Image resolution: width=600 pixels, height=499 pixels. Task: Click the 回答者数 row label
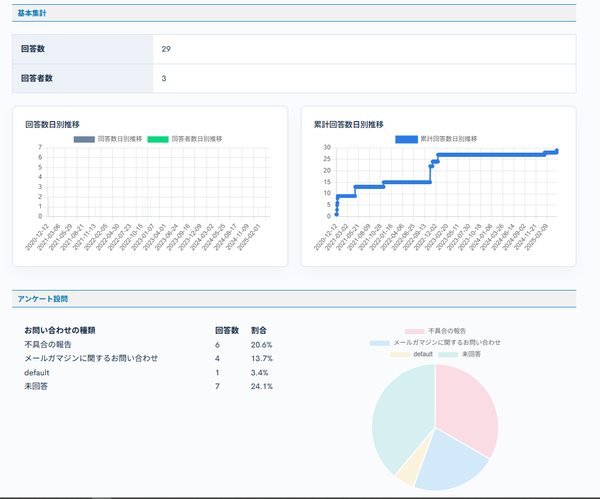[37, 78]
